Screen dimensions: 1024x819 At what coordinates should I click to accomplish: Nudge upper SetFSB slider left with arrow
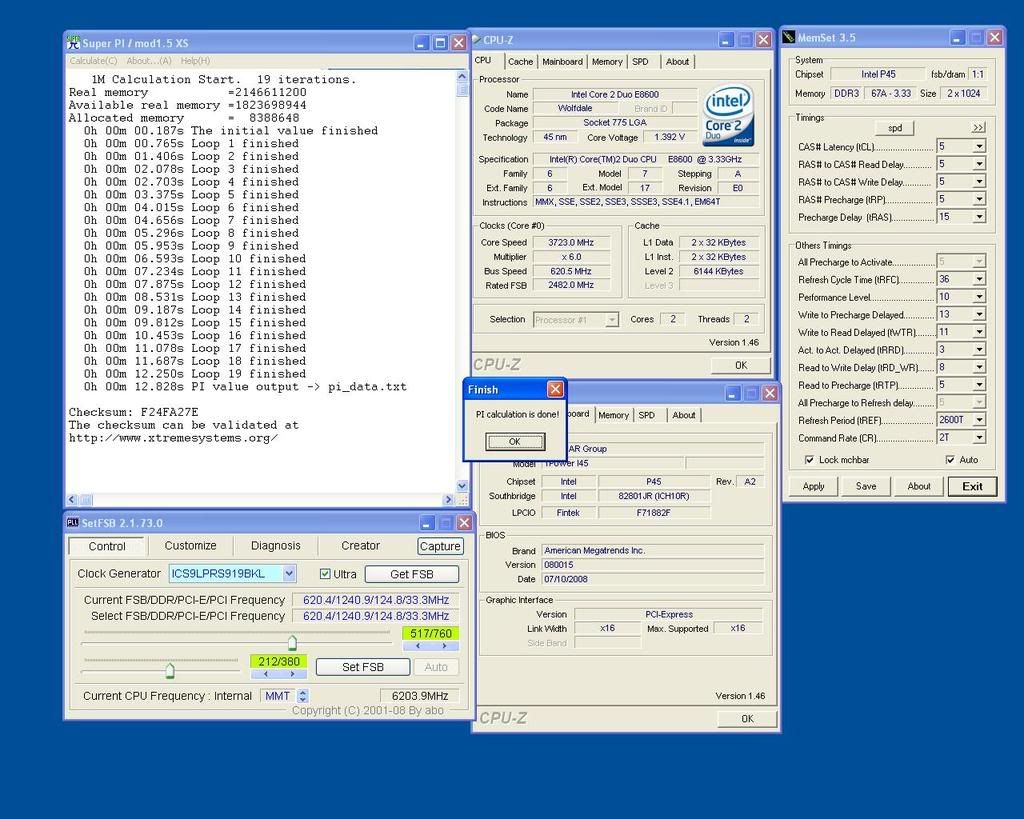[x=417, y=646]
